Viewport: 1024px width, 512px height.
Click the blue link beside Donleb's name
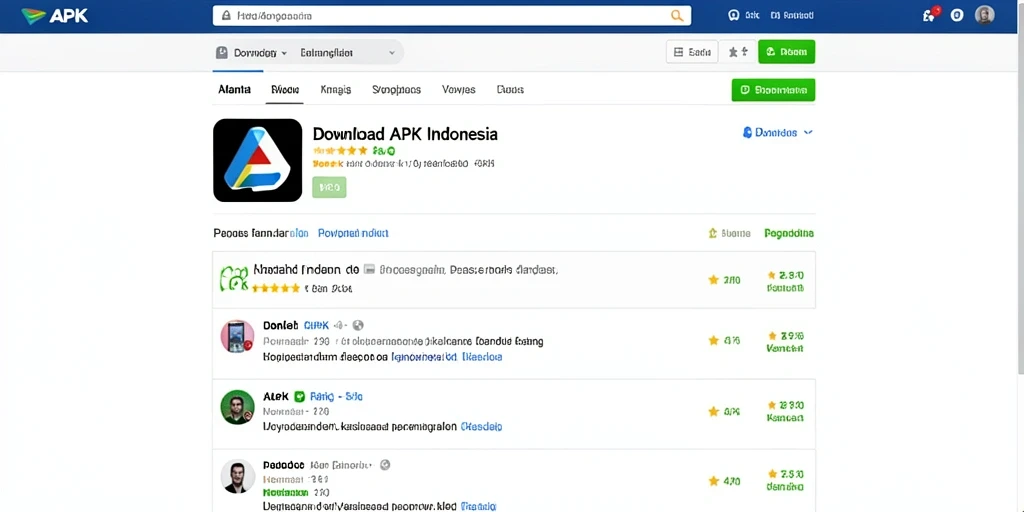point(316,325)
